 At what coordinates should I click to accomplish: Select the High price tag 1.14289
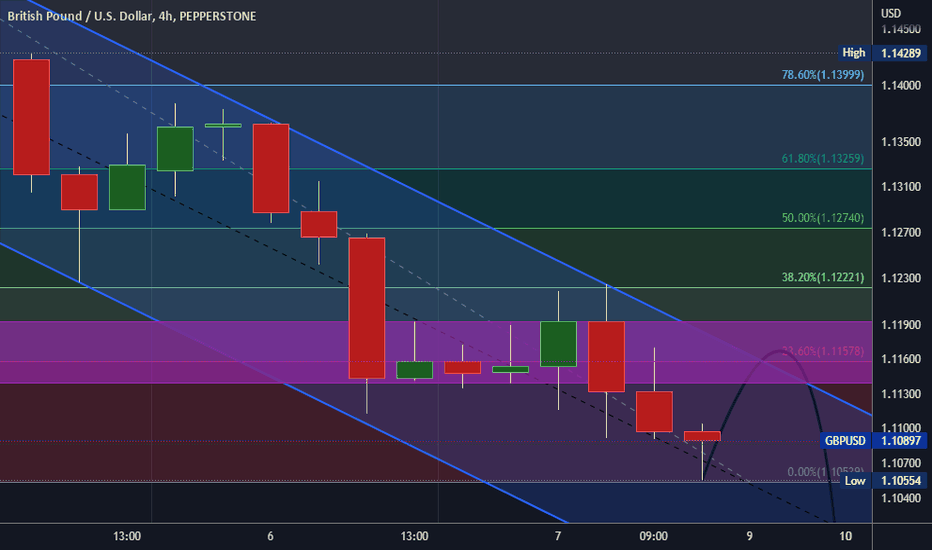[900, 53]
